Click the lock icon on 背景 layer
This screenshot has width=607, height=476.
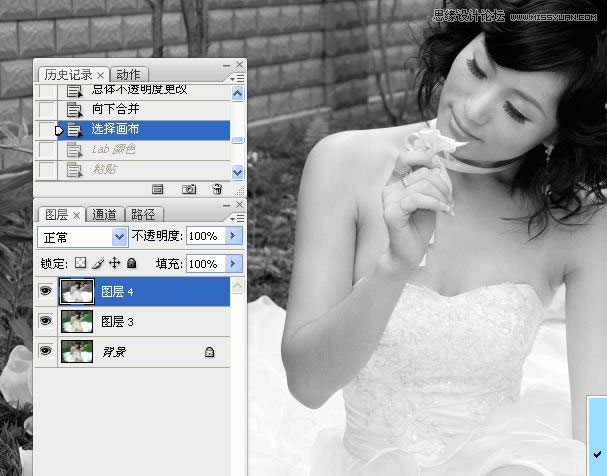tap(209, 352)
